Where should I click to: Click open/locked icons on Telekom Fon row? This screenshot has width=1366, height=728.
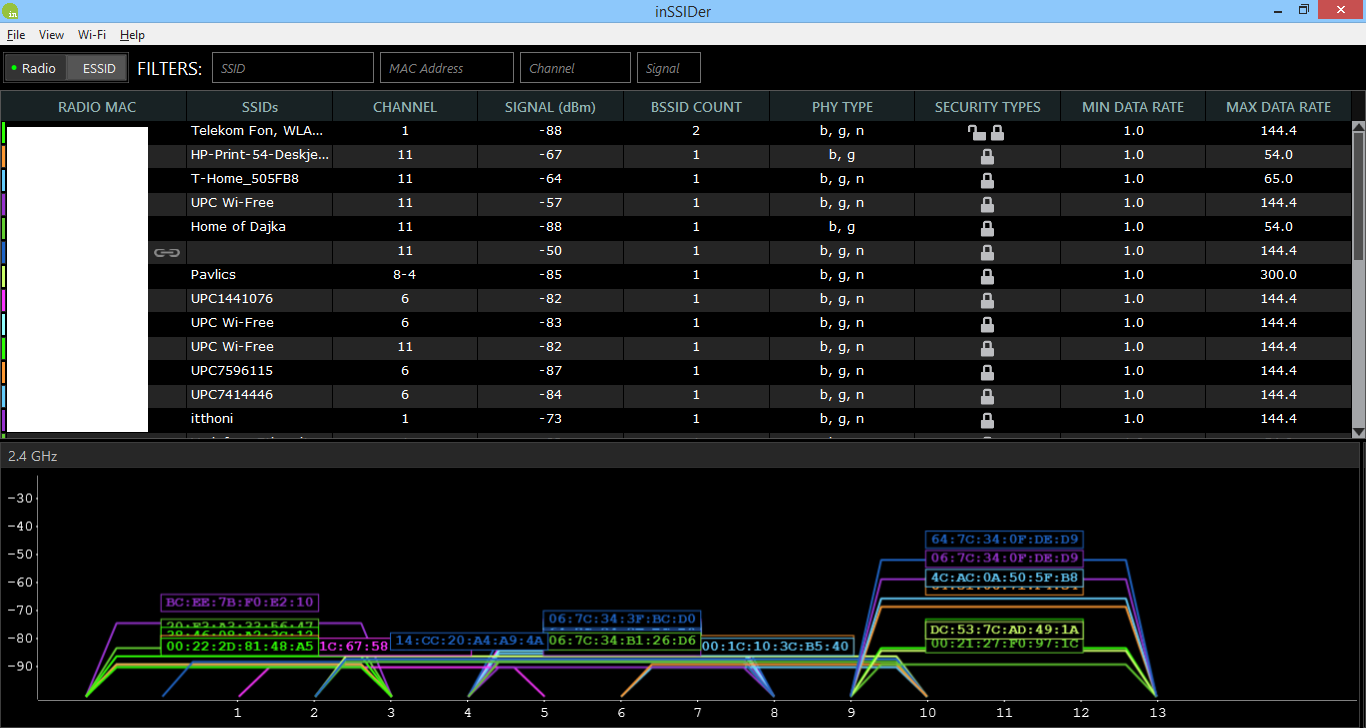pyautogui.click(x=987, y=132)
